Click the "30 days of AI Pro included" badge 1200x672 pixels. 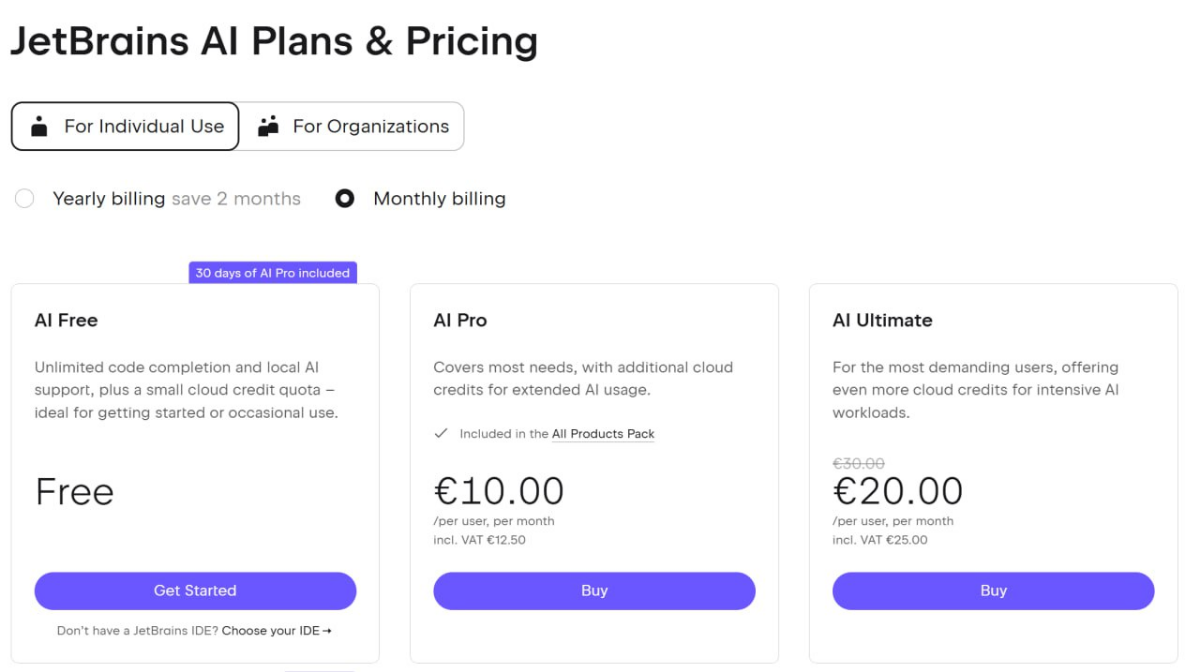pyautogui.click(x=273, y=273)
